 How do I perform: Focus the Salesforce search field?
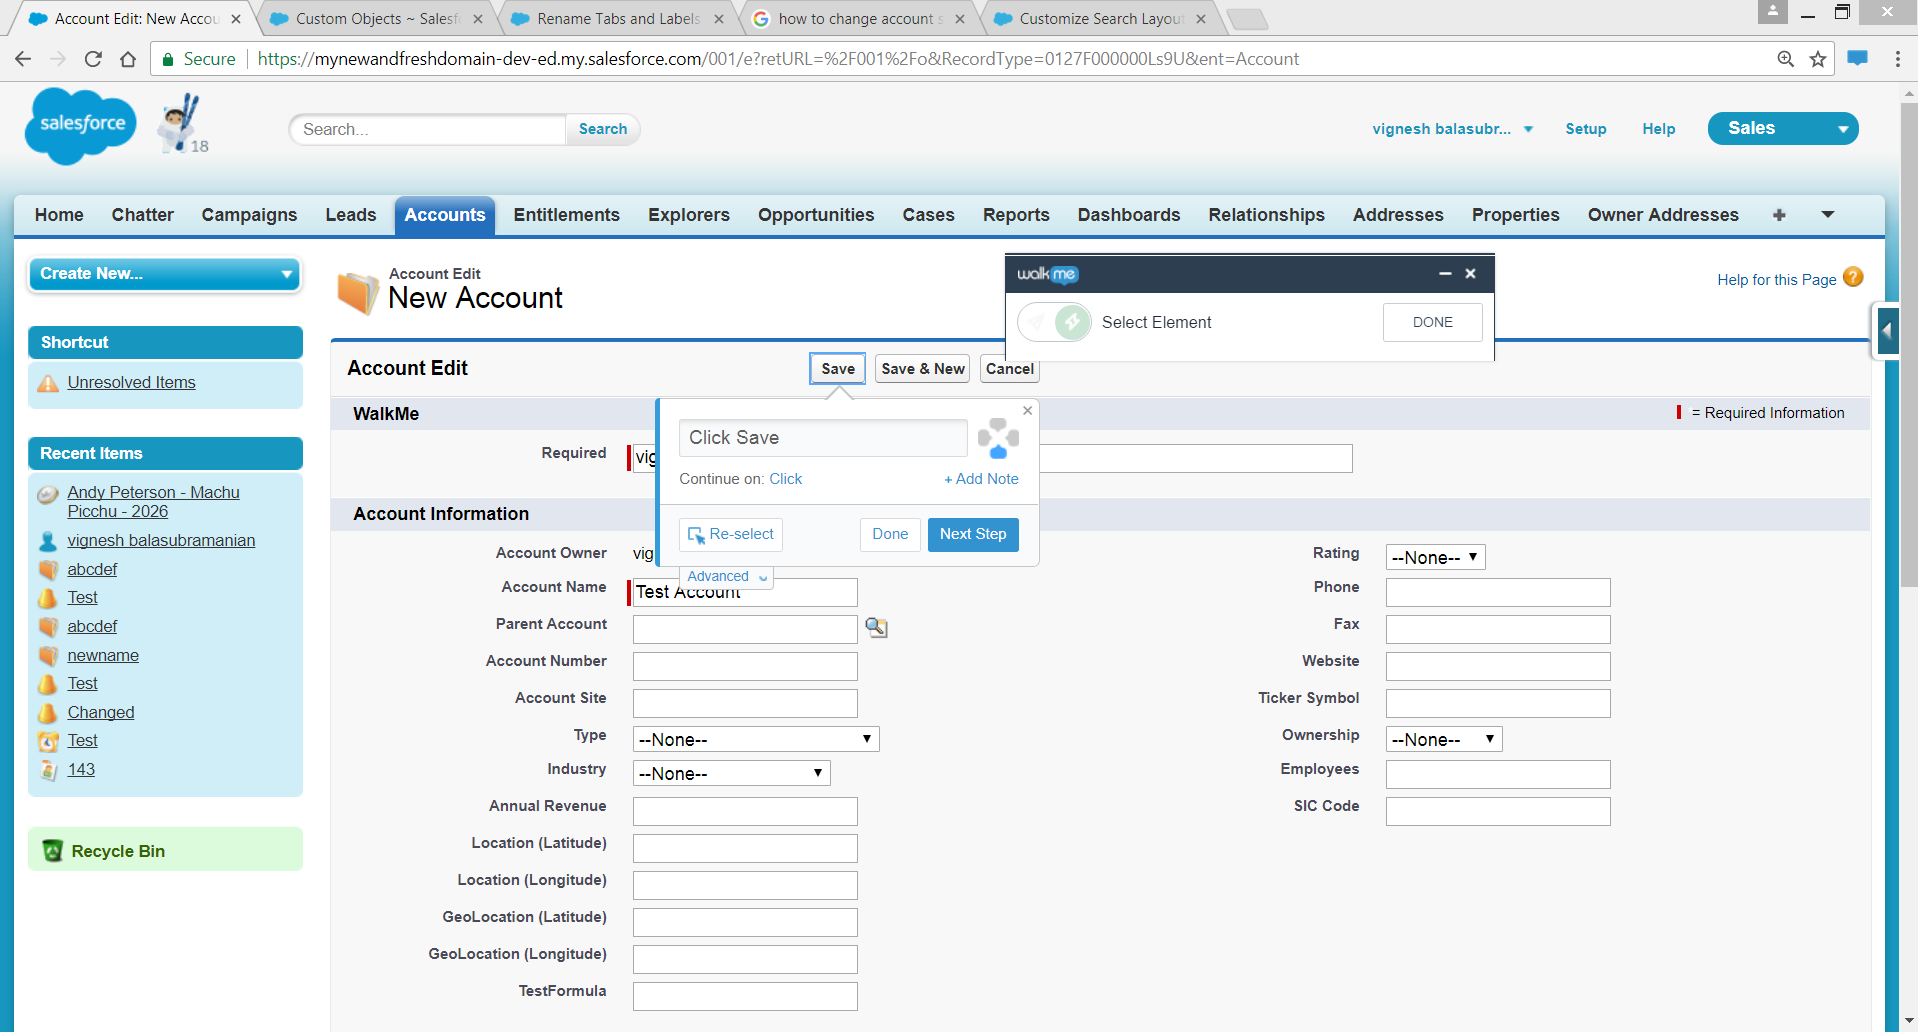(x=428, y=129)
